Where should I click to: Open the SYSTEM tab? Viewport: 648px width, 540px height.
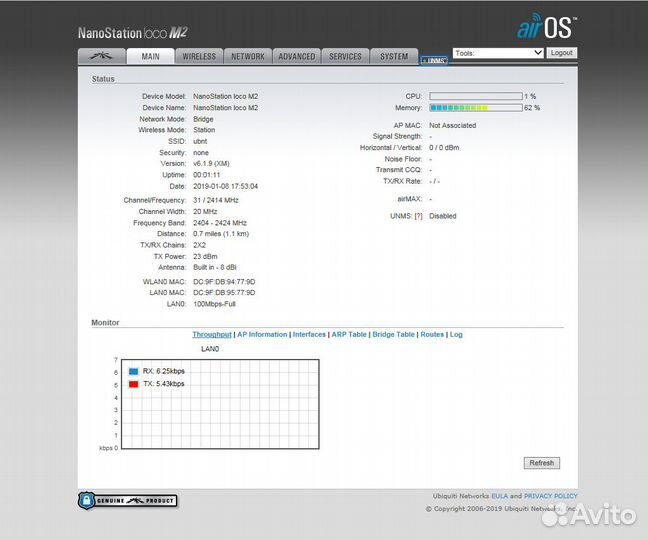394,56
